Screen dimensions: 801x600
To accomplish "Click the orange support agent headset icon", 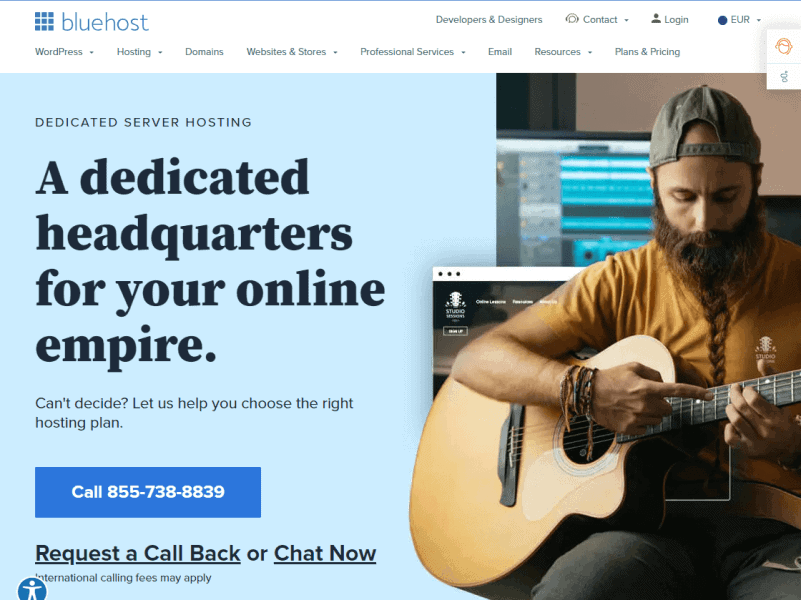I will pyautogui.click(x=784, y=46).
